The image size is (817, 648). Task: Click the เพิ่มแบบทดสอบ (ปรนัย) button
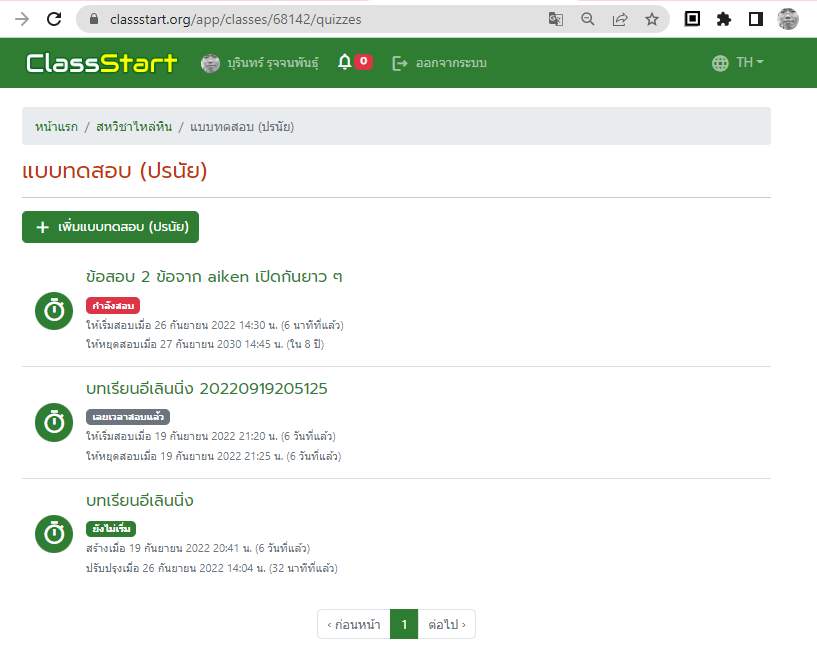tap(111, 227)
